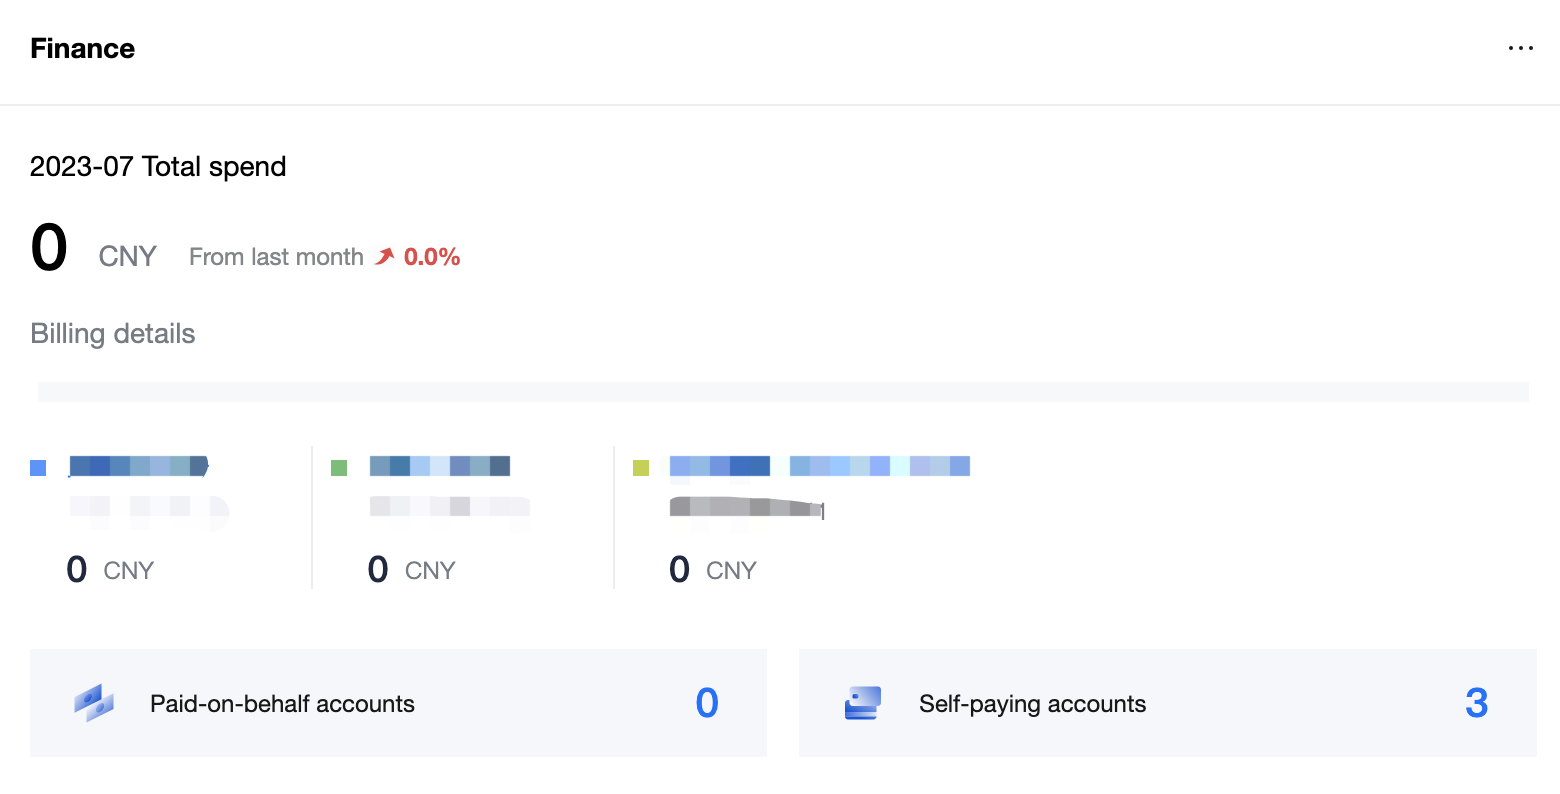Screen dimensions: 1560x794
Task: Open the Paid-on-behalf accounts count of 0
Action: pyautogui.click(x=707, y=703)
